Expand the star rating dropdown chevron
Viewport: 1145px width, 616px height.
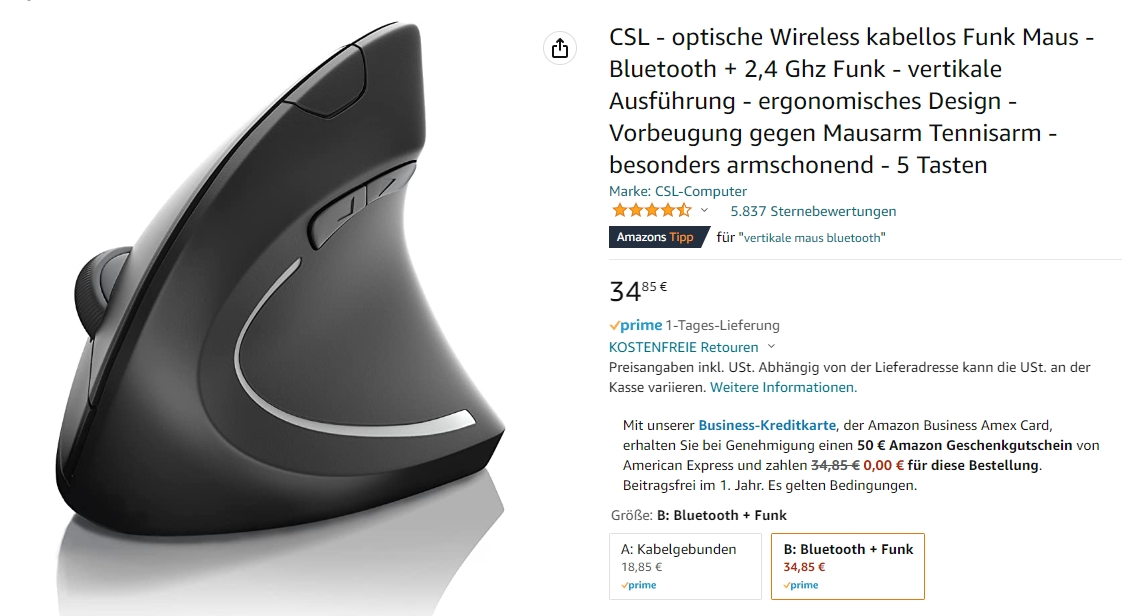704,210
